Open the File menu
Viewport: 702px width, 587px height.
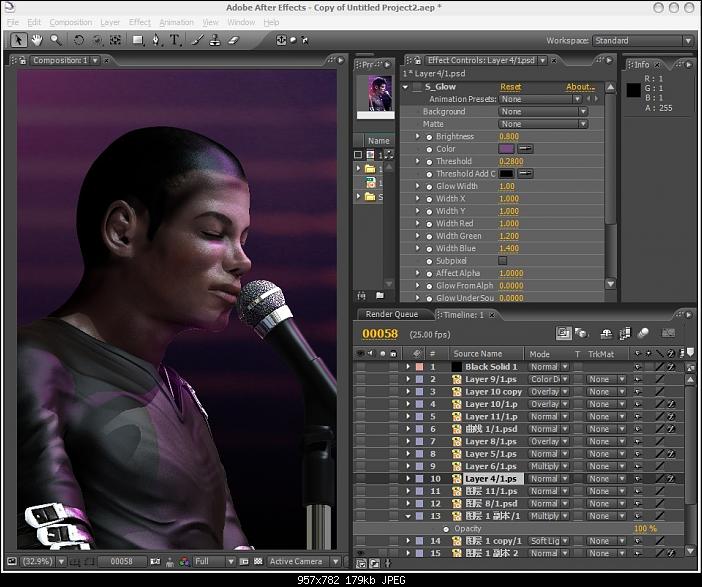coord(13,22)
